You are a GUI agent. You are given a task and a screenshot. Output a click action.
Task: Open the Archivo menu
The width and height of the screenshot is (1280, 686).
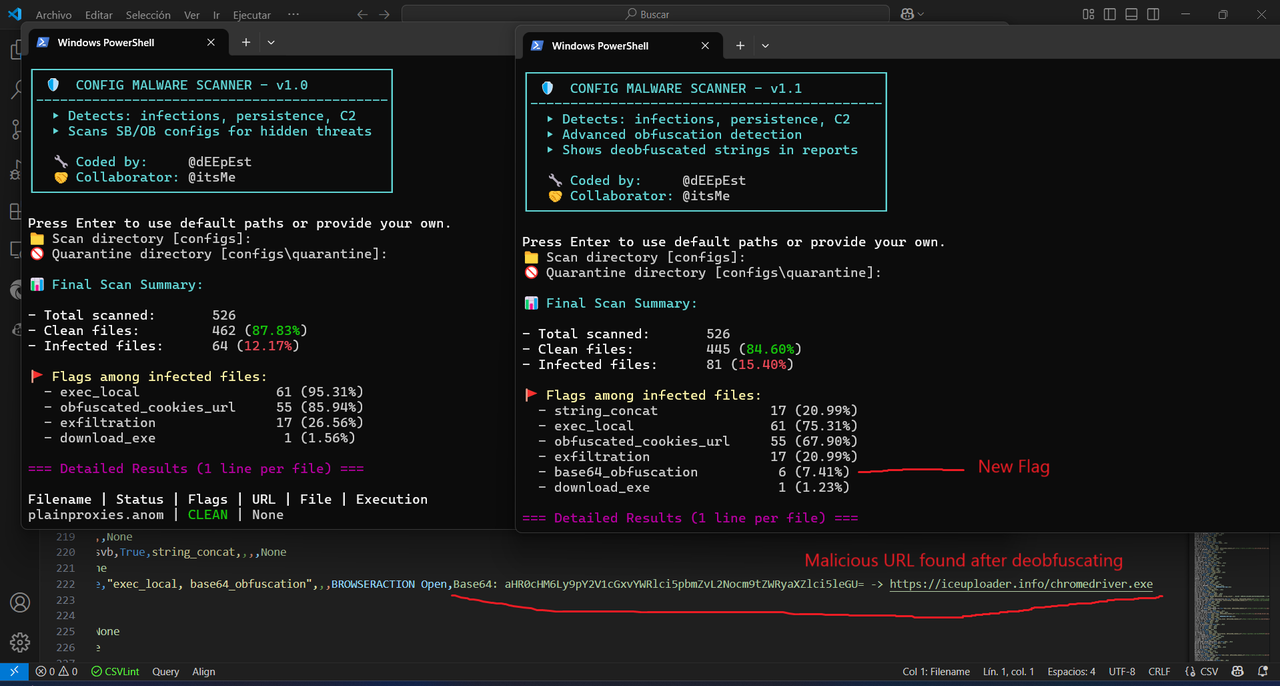pyautogui.click(x=53, y=15)
